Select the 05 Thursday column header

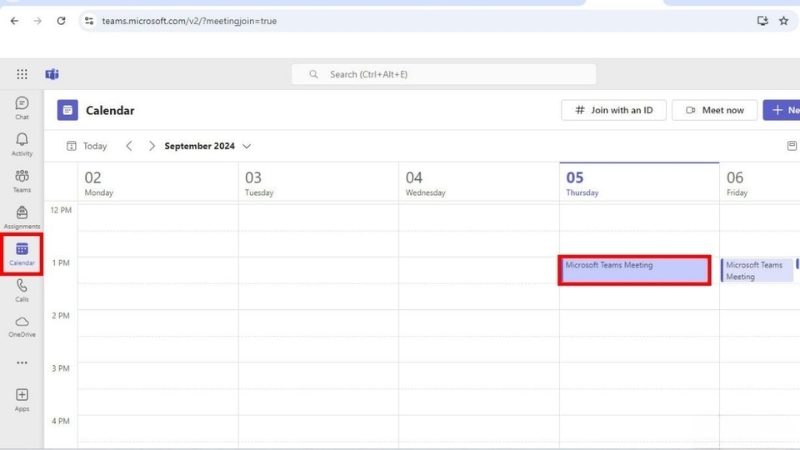(x=639, y=183)
